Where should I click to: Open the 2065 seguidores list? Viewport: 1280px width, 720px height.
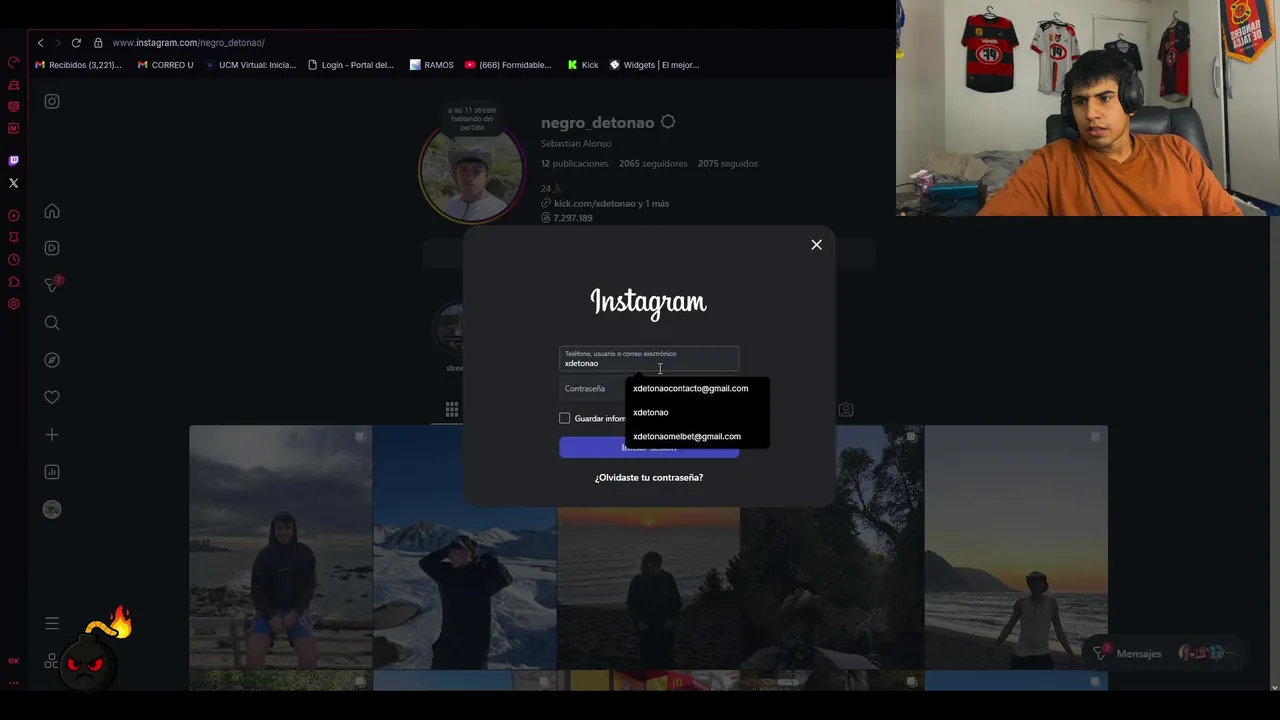(653, 163)
